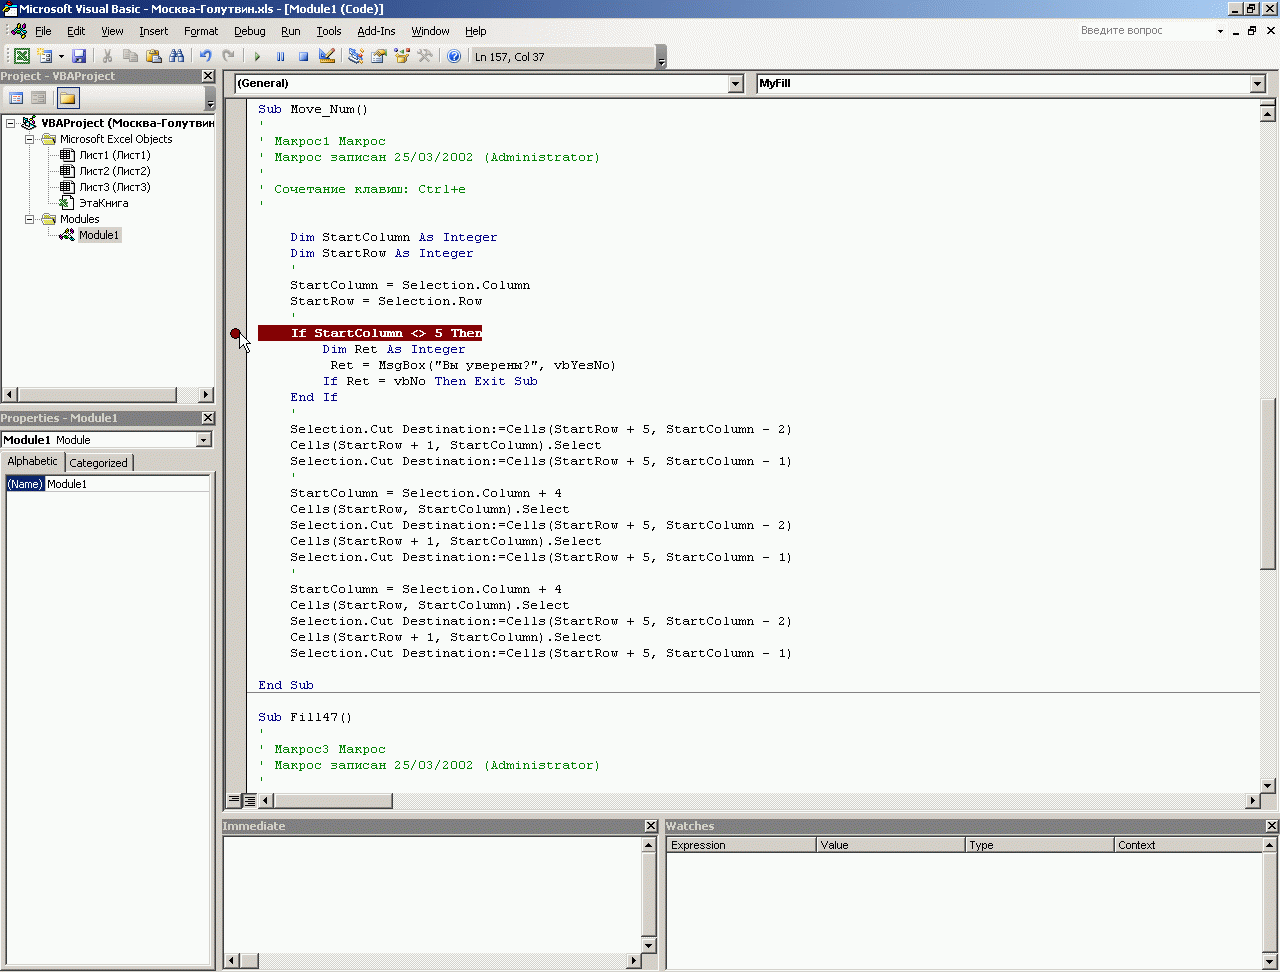Select Лист1 (Лист1) in project tree
The image size is (1280, 972).
pyautogui.click(x=114, y=155)
